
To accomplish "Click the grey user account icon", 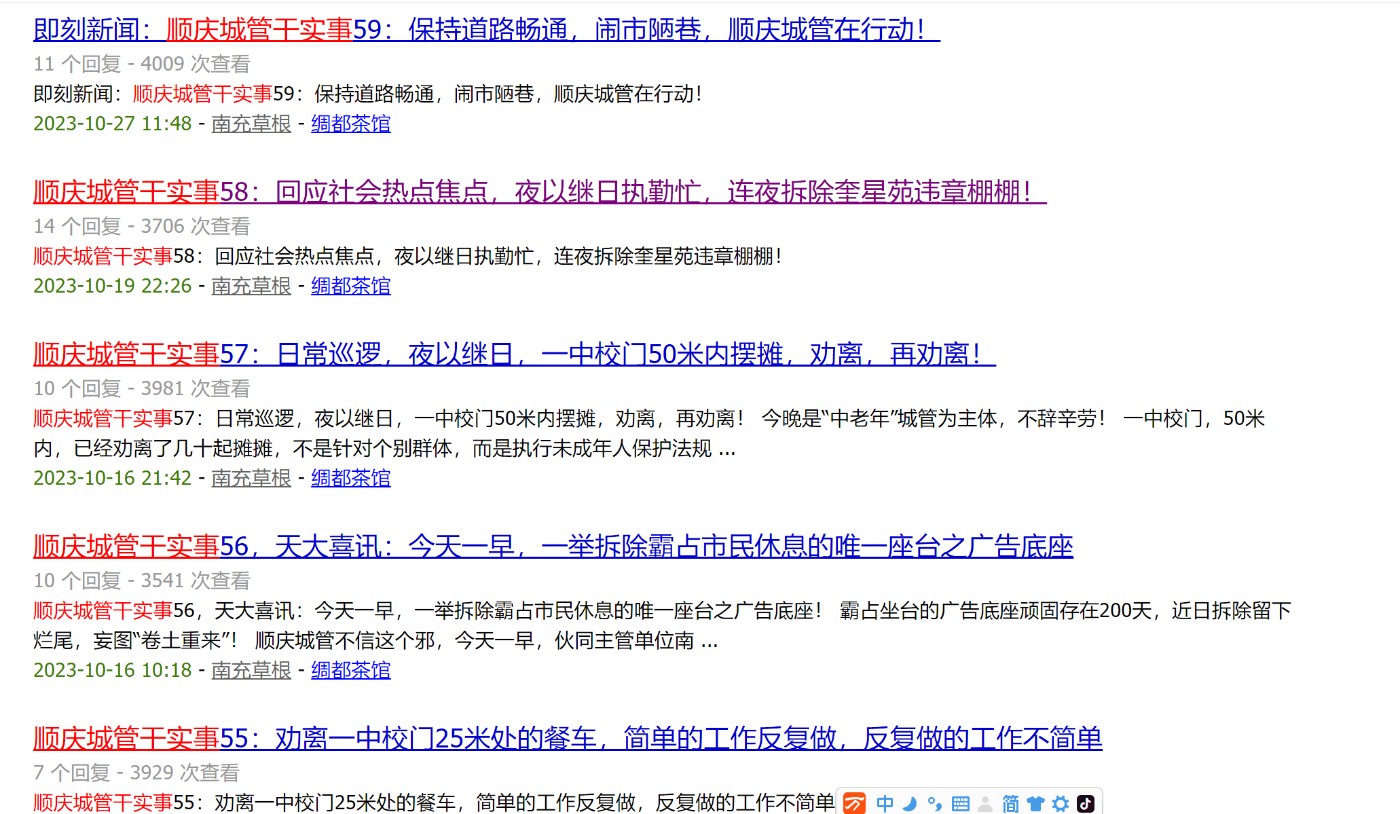I will pos(985,803).
